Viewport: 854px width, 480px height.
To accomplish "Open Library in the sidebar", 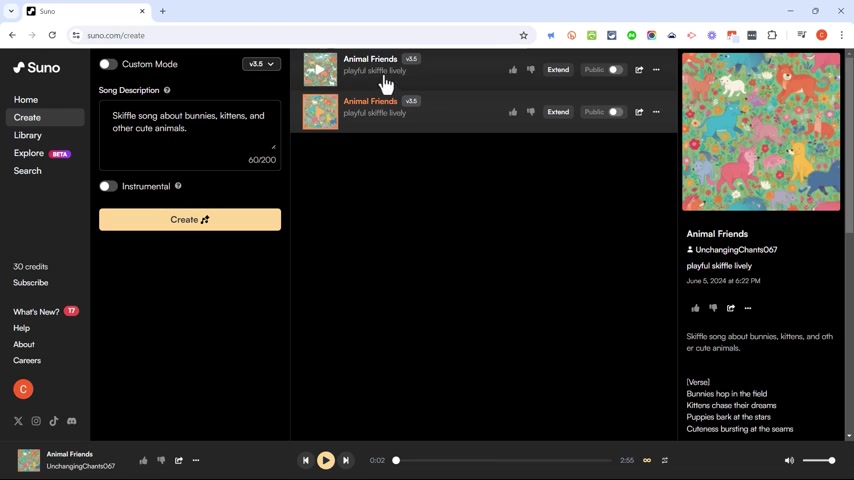I will 28,135.
